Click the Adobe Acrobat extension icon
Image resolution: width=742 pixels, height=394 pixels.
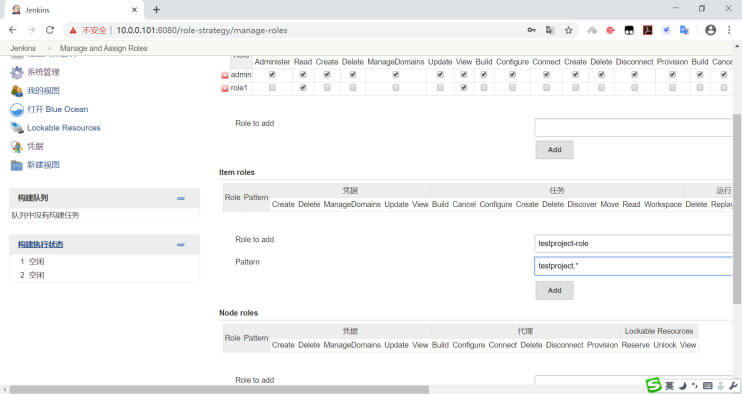(x=647, y=30)
